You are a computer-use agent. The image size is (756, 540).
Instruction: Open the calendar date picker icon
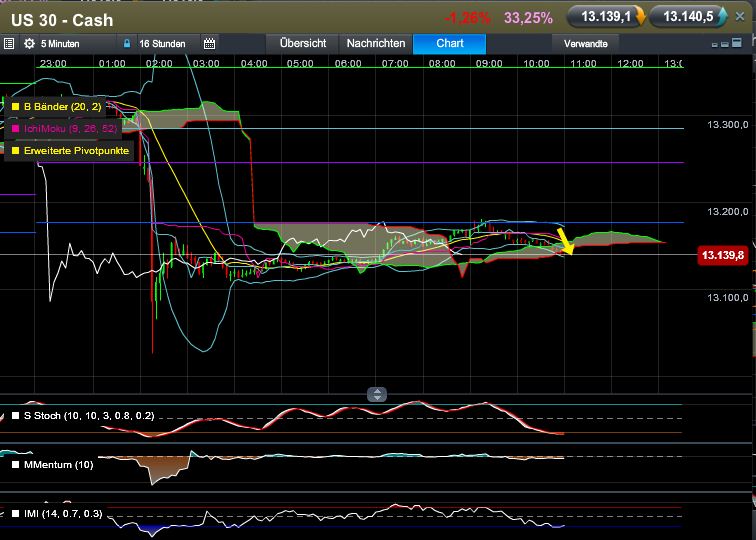point(209,44)
